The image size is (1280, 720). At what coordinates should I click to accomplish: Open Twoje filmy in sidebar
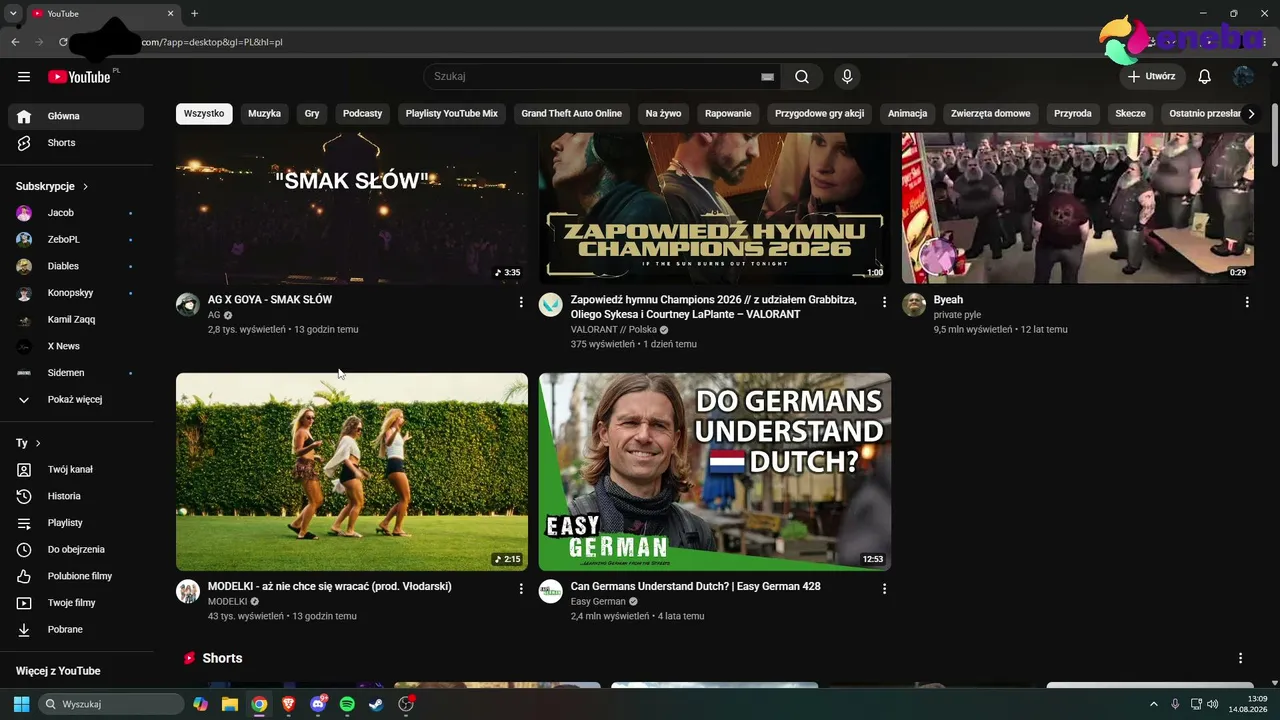[76, 603]
